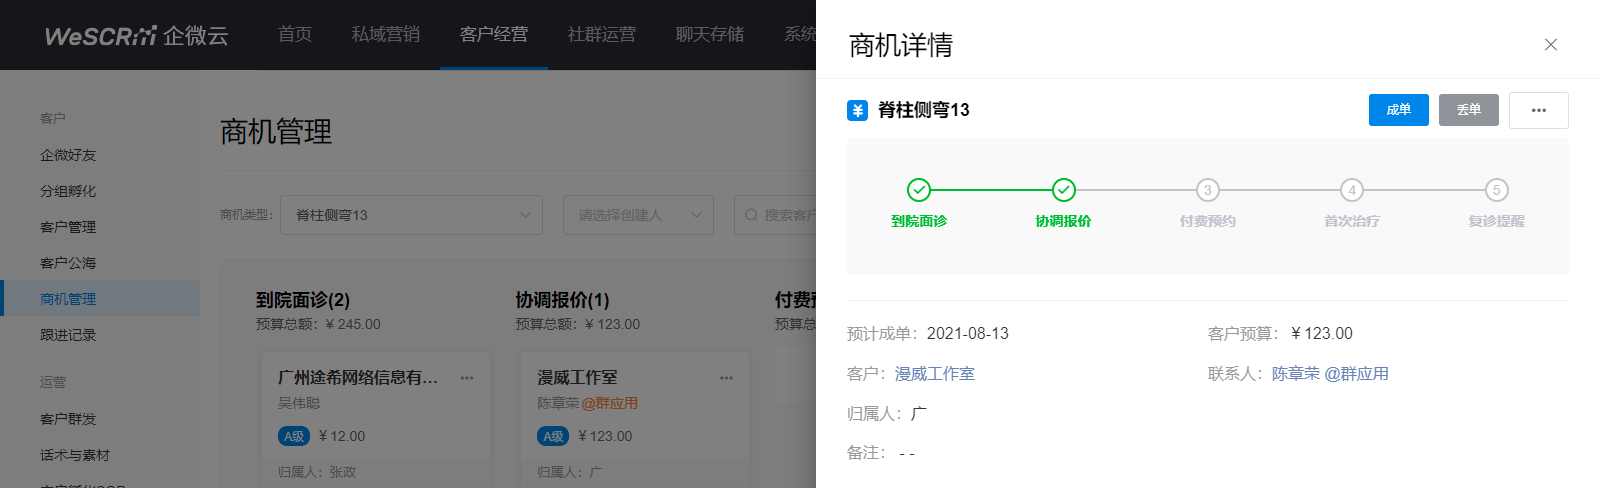
Task: Open the 漫威工作室 card title
Action: point(577,378)
